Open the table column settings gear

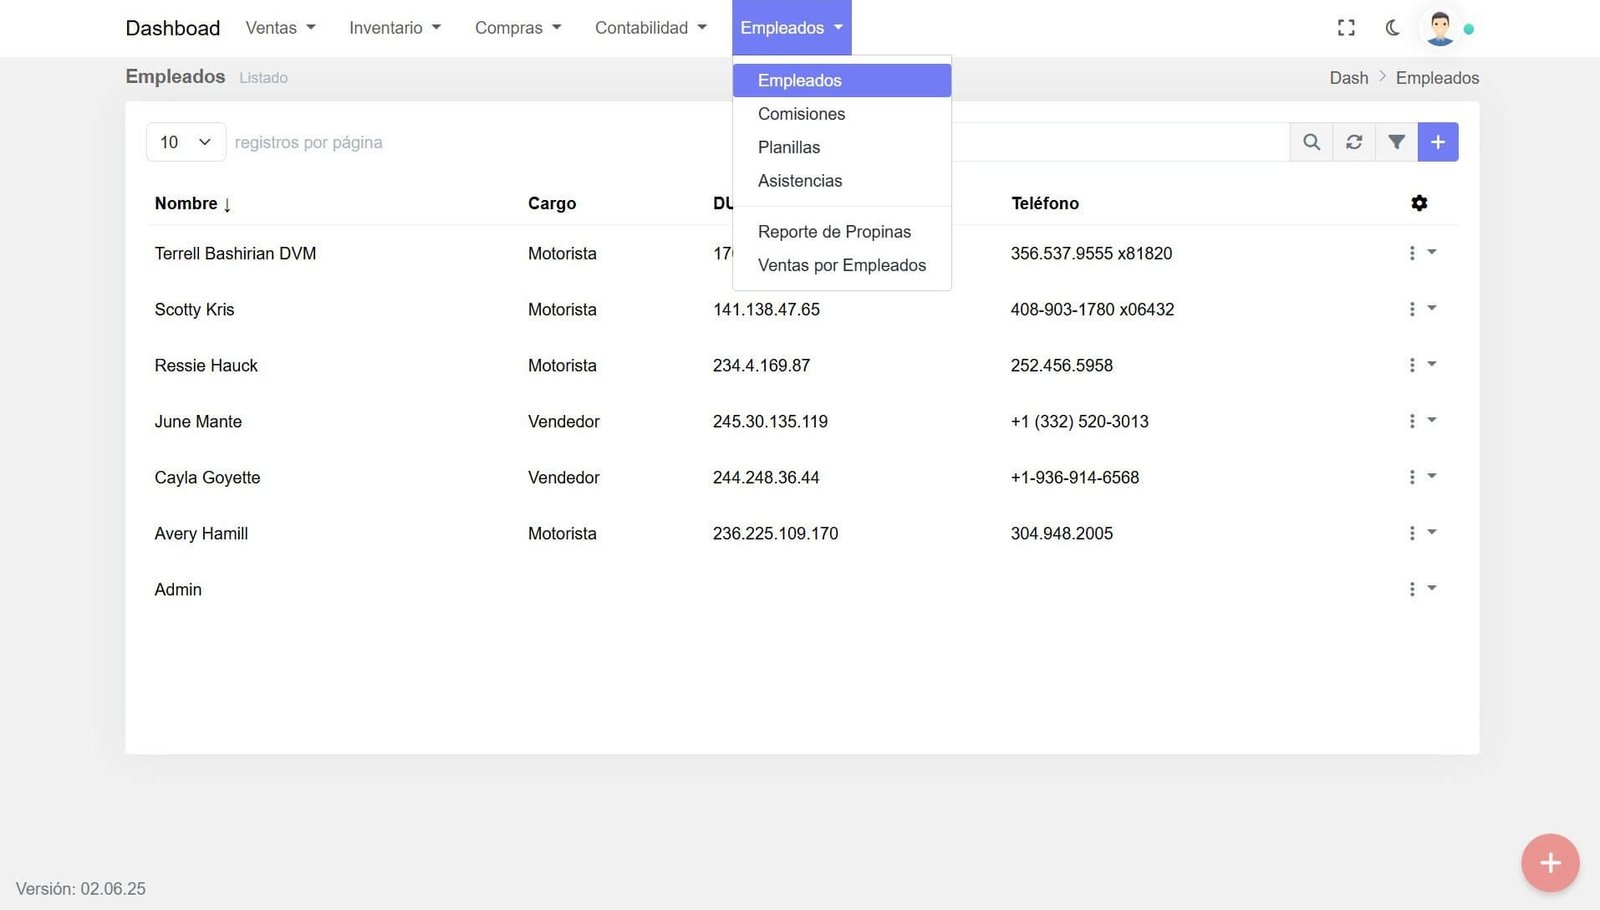coord(1418,203)
